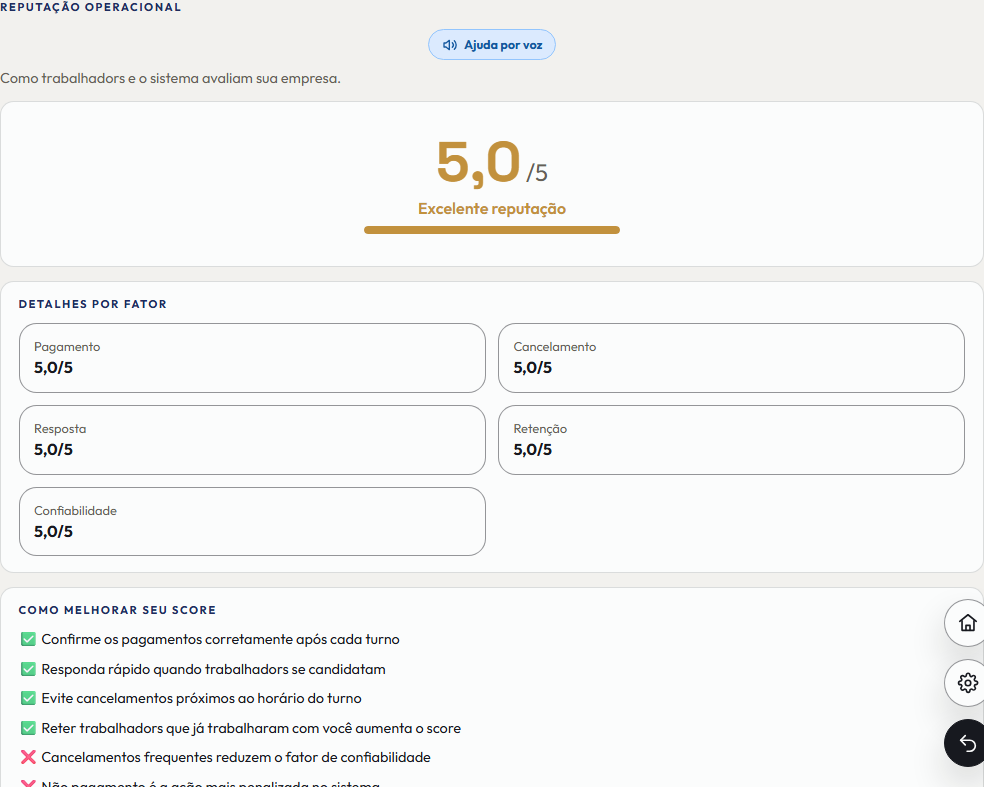Click the large 5,0 reputation score
The image size is (984, 787).
coord(479,163)
